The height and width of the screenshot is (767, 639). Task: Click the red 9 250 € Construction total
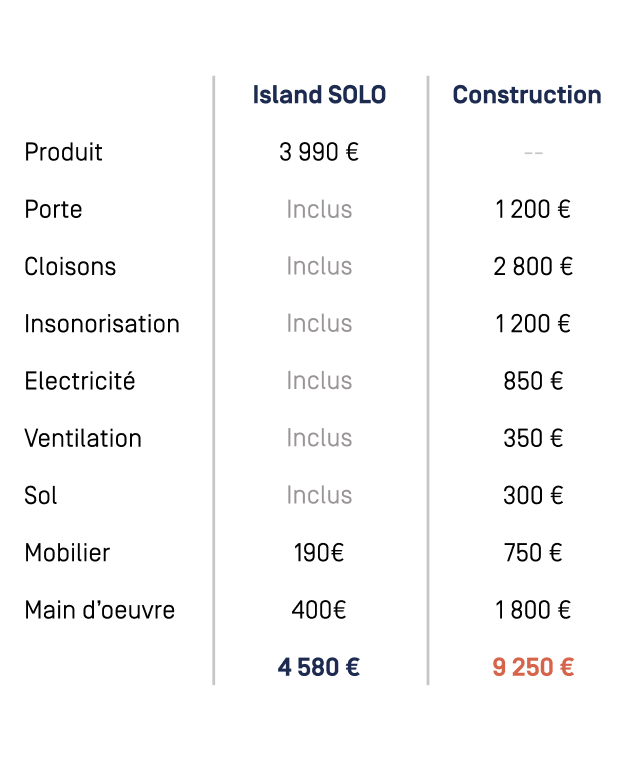tap(533, 667)
